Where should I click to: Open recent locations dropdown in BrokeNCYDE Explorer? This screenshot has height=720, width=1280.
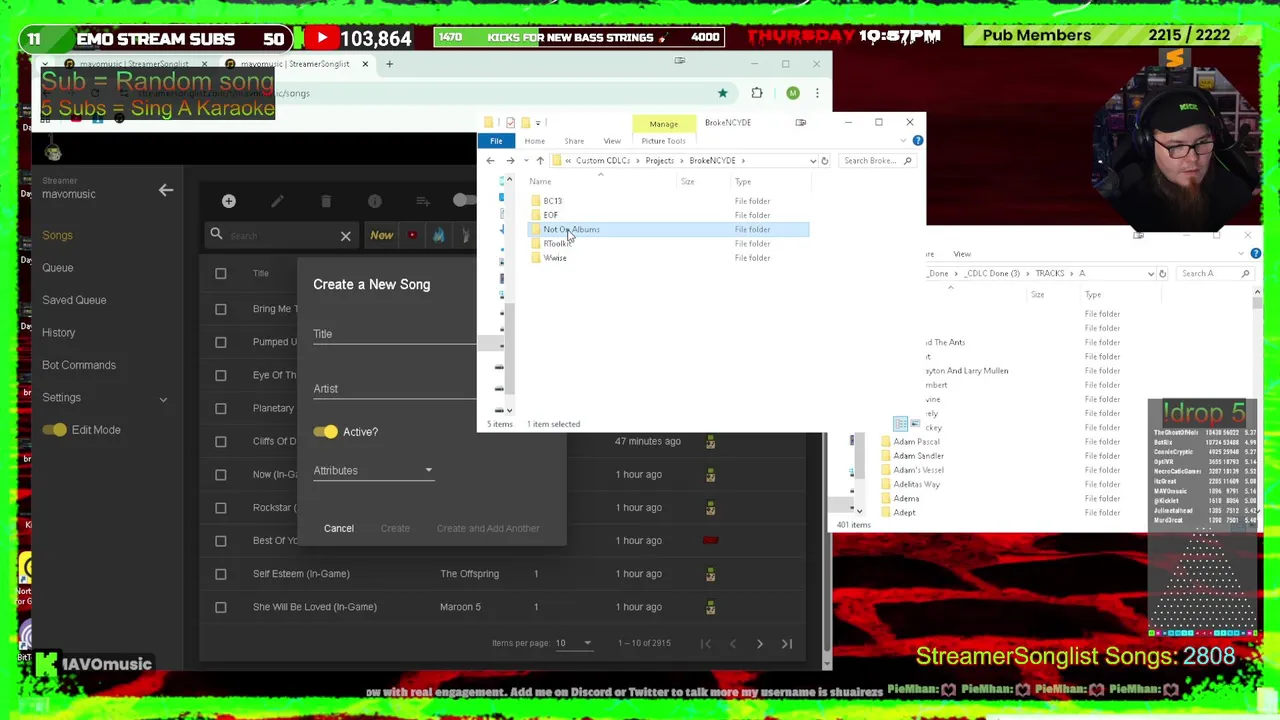pyautogui.click(x=526, y=160)
